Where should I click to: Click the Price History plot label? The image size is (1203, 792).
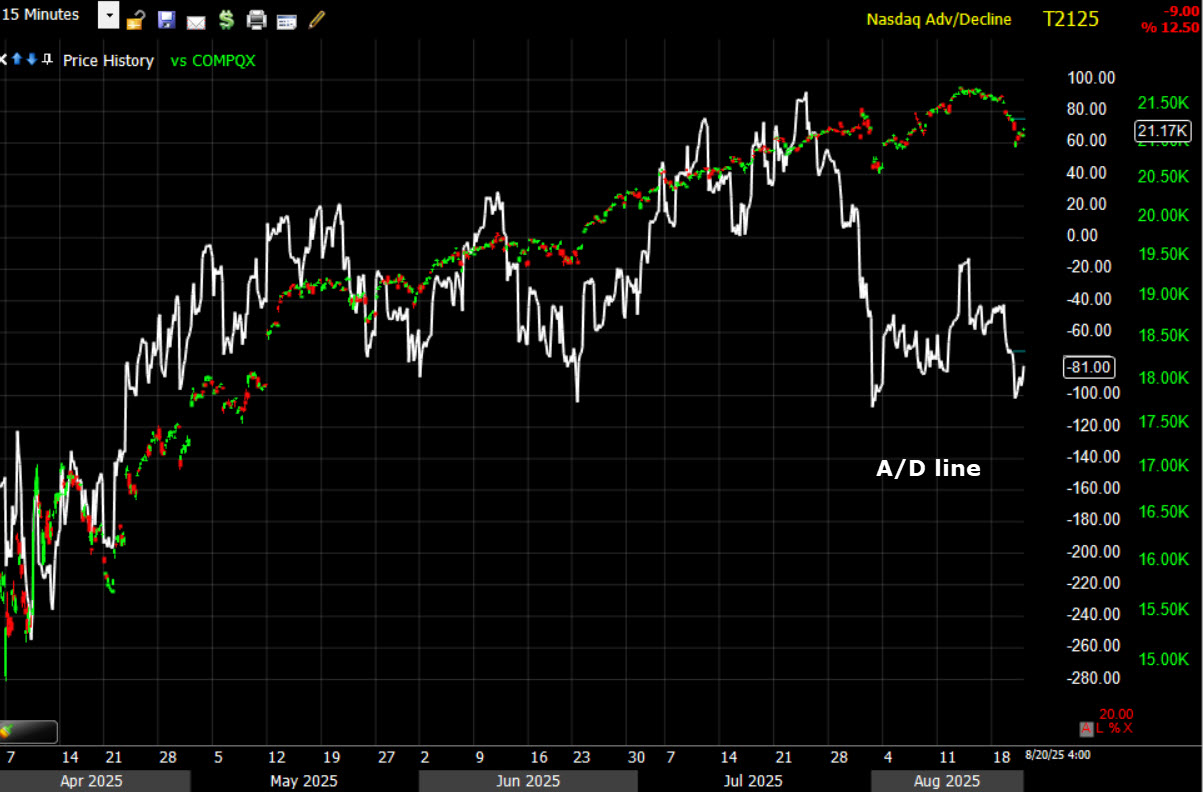point(108,61)
